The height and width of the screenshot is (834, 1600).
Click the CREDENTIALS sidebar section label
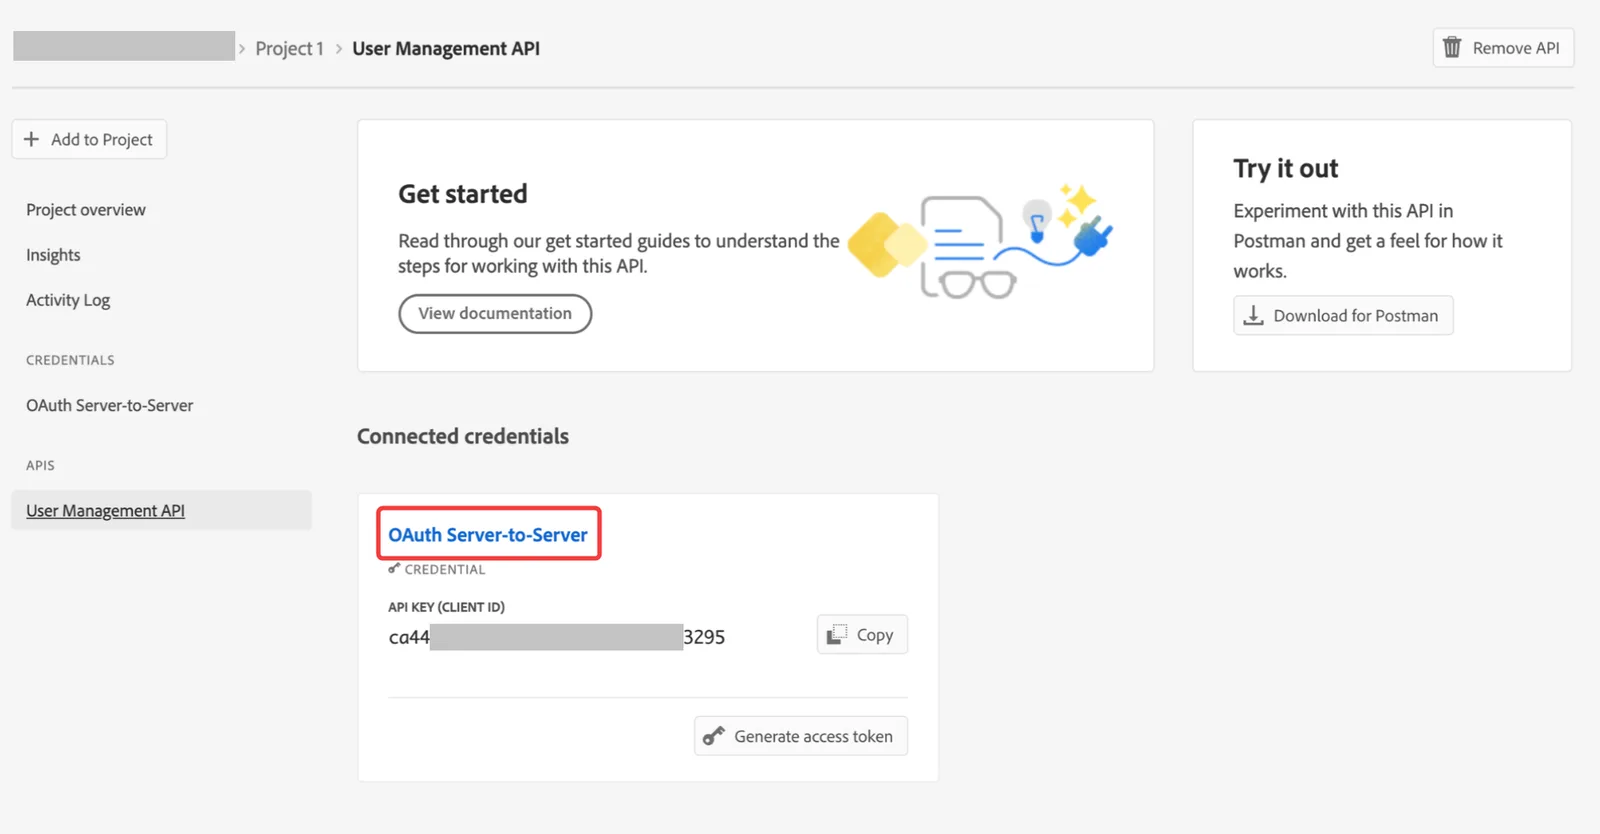pyautogui.click(x=70, y=360)
